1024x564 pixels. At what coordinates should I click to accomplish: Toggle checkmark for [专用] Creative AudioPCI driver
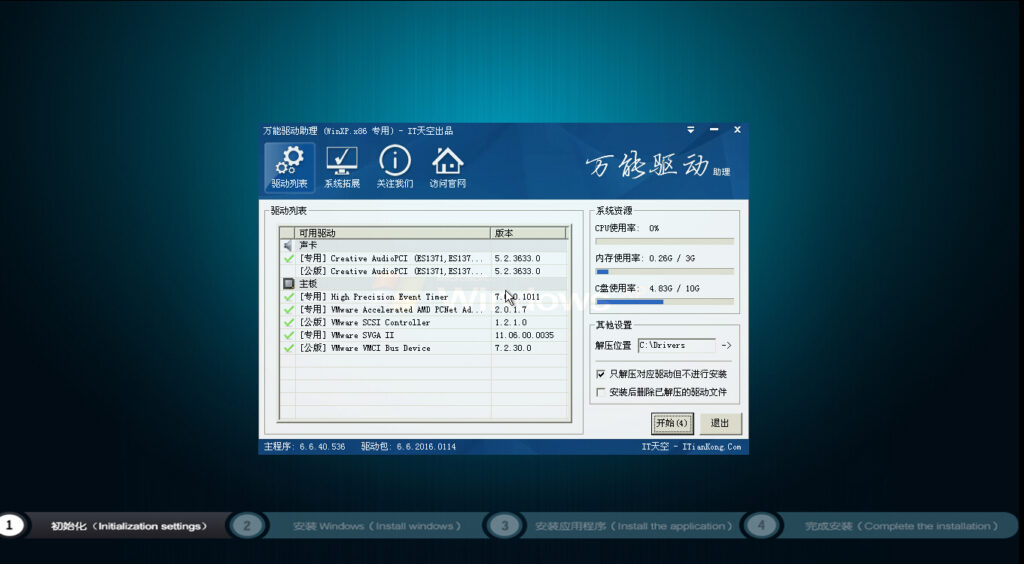tap(288, 258)
